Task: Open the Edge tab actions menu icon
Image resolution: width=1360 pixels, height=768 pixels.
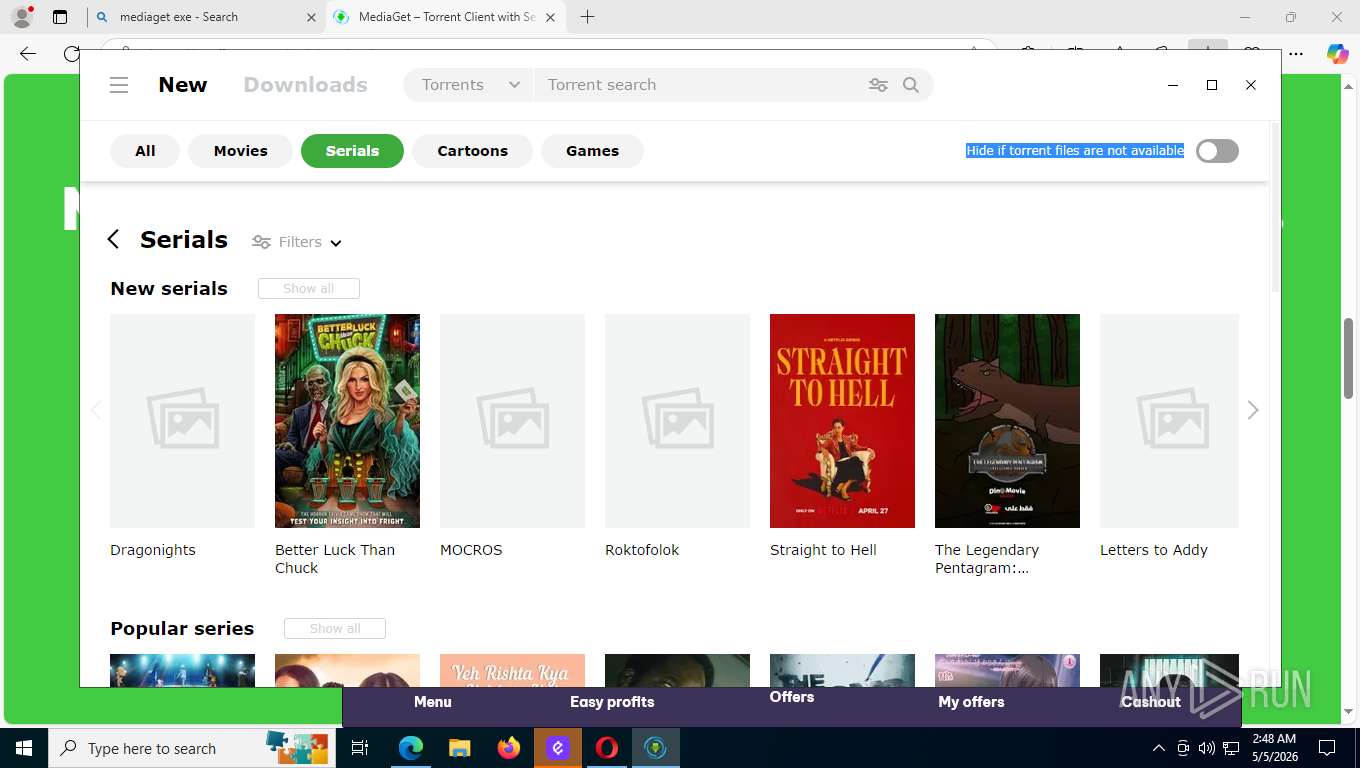Action: click(60, 17)
